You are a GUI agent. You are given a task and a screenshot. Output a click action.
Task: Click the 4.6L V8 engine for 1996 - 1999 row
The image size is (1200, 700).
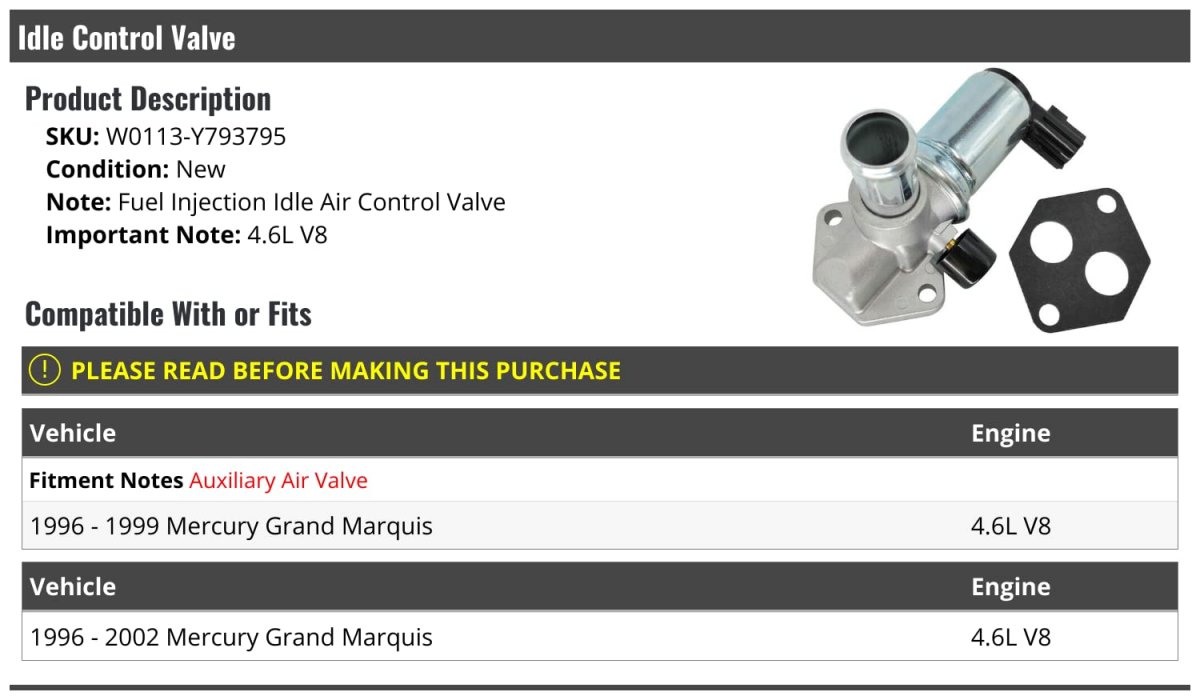1011,526
